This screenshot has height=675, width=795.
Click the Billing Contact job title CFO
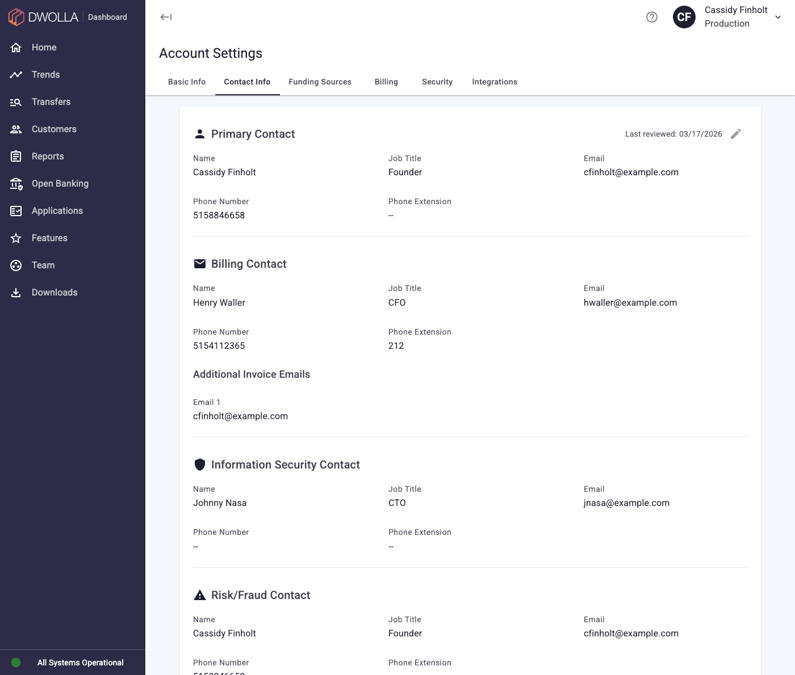[397, 303]
